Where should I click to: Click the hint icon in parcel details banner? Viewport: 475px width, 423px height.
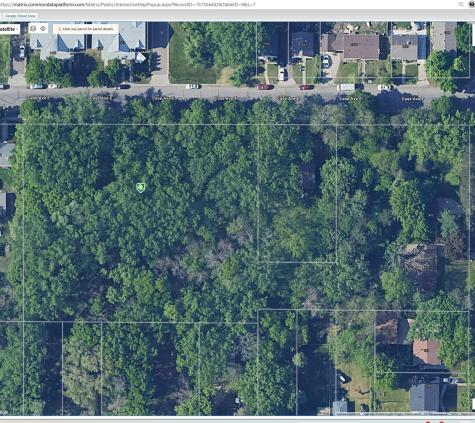59,29
